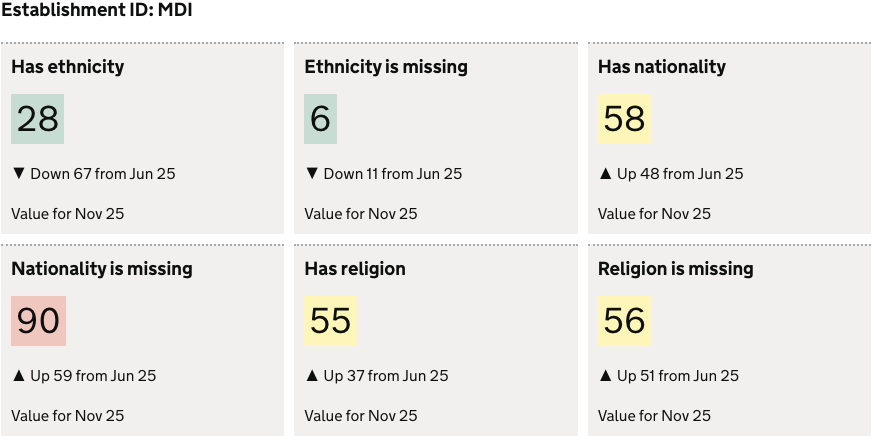Click the up arrow in Religion is missing card

tap(605, 376)
